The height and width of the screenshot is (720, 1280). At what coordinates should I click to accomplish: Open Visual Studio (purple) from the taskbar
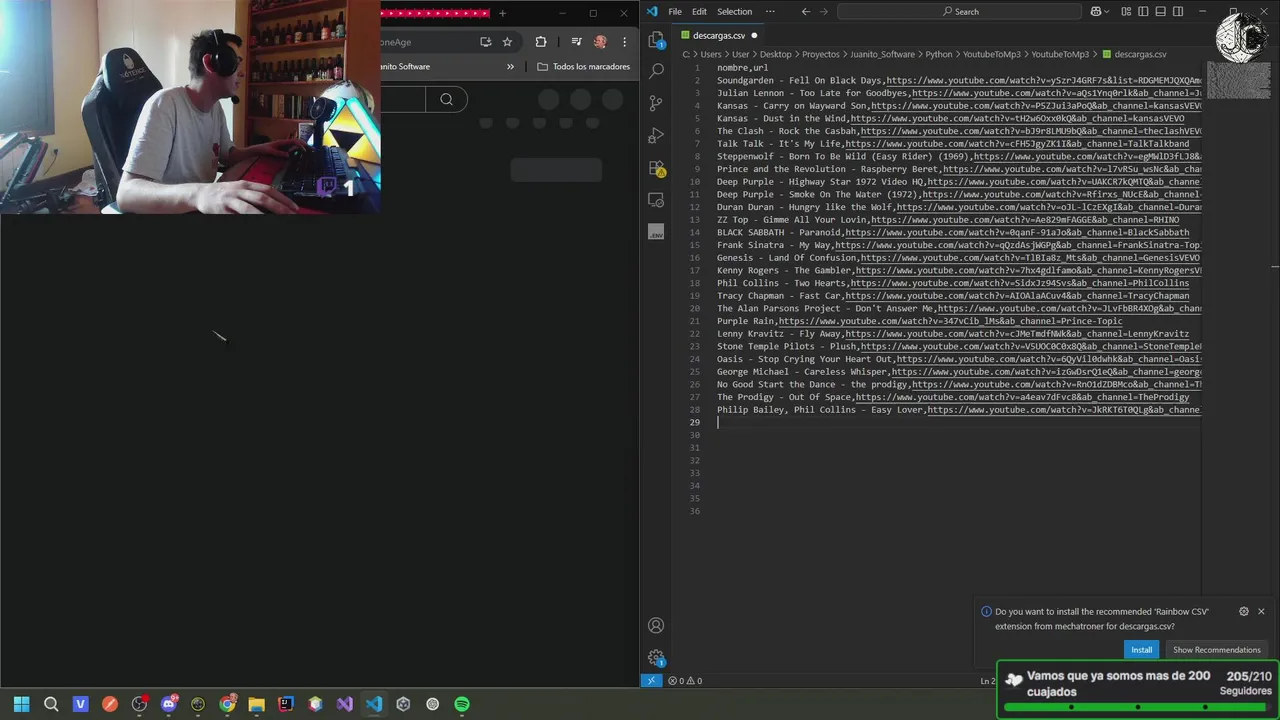344,704
